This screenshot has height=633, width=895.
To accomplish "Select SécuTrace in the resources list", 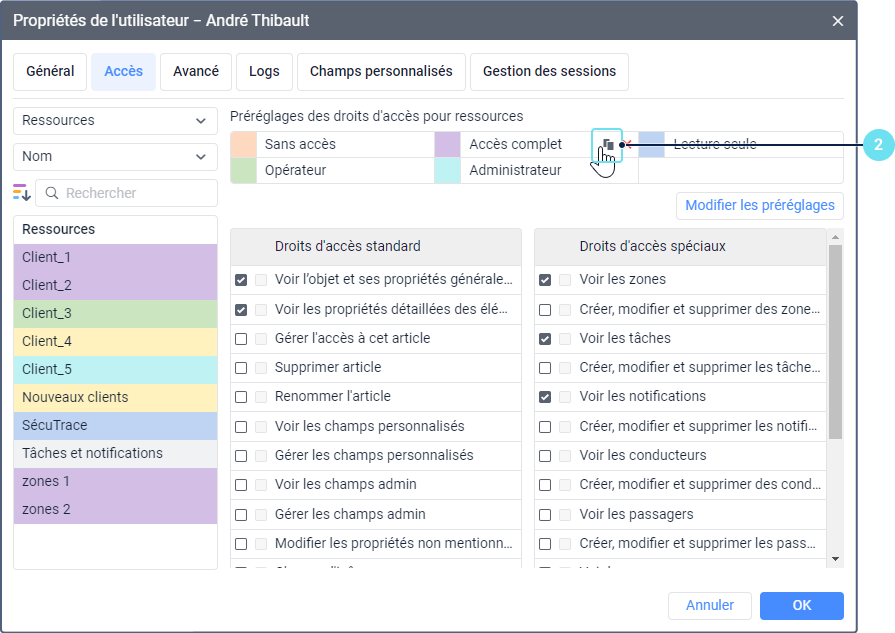I will click(115, 425).
